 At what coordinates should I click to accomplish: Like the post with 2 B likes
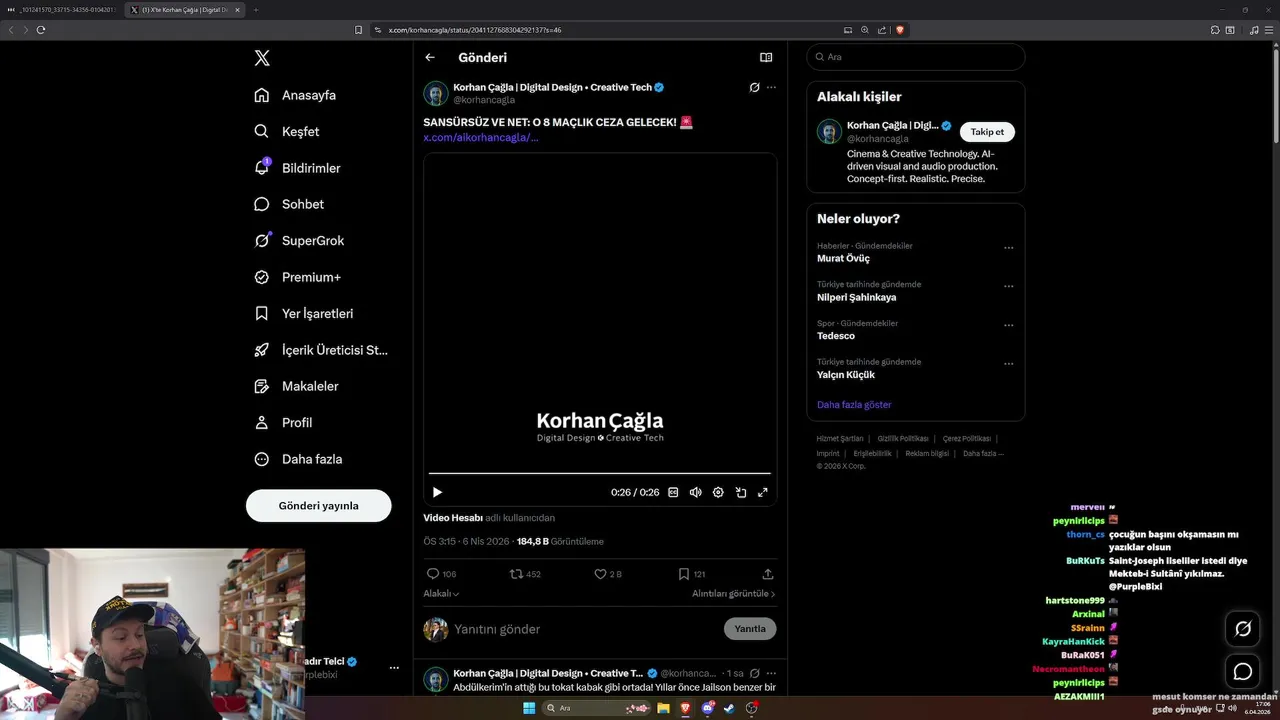(608, 574)
